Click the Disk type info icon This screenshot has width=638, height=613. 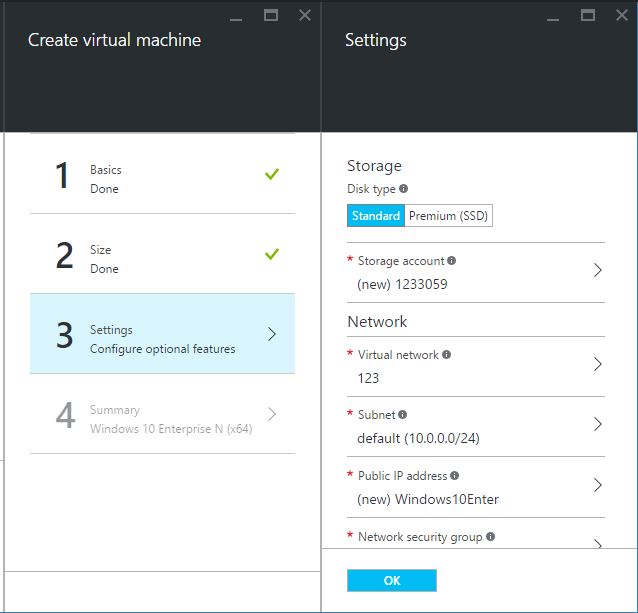click(403, 188)
